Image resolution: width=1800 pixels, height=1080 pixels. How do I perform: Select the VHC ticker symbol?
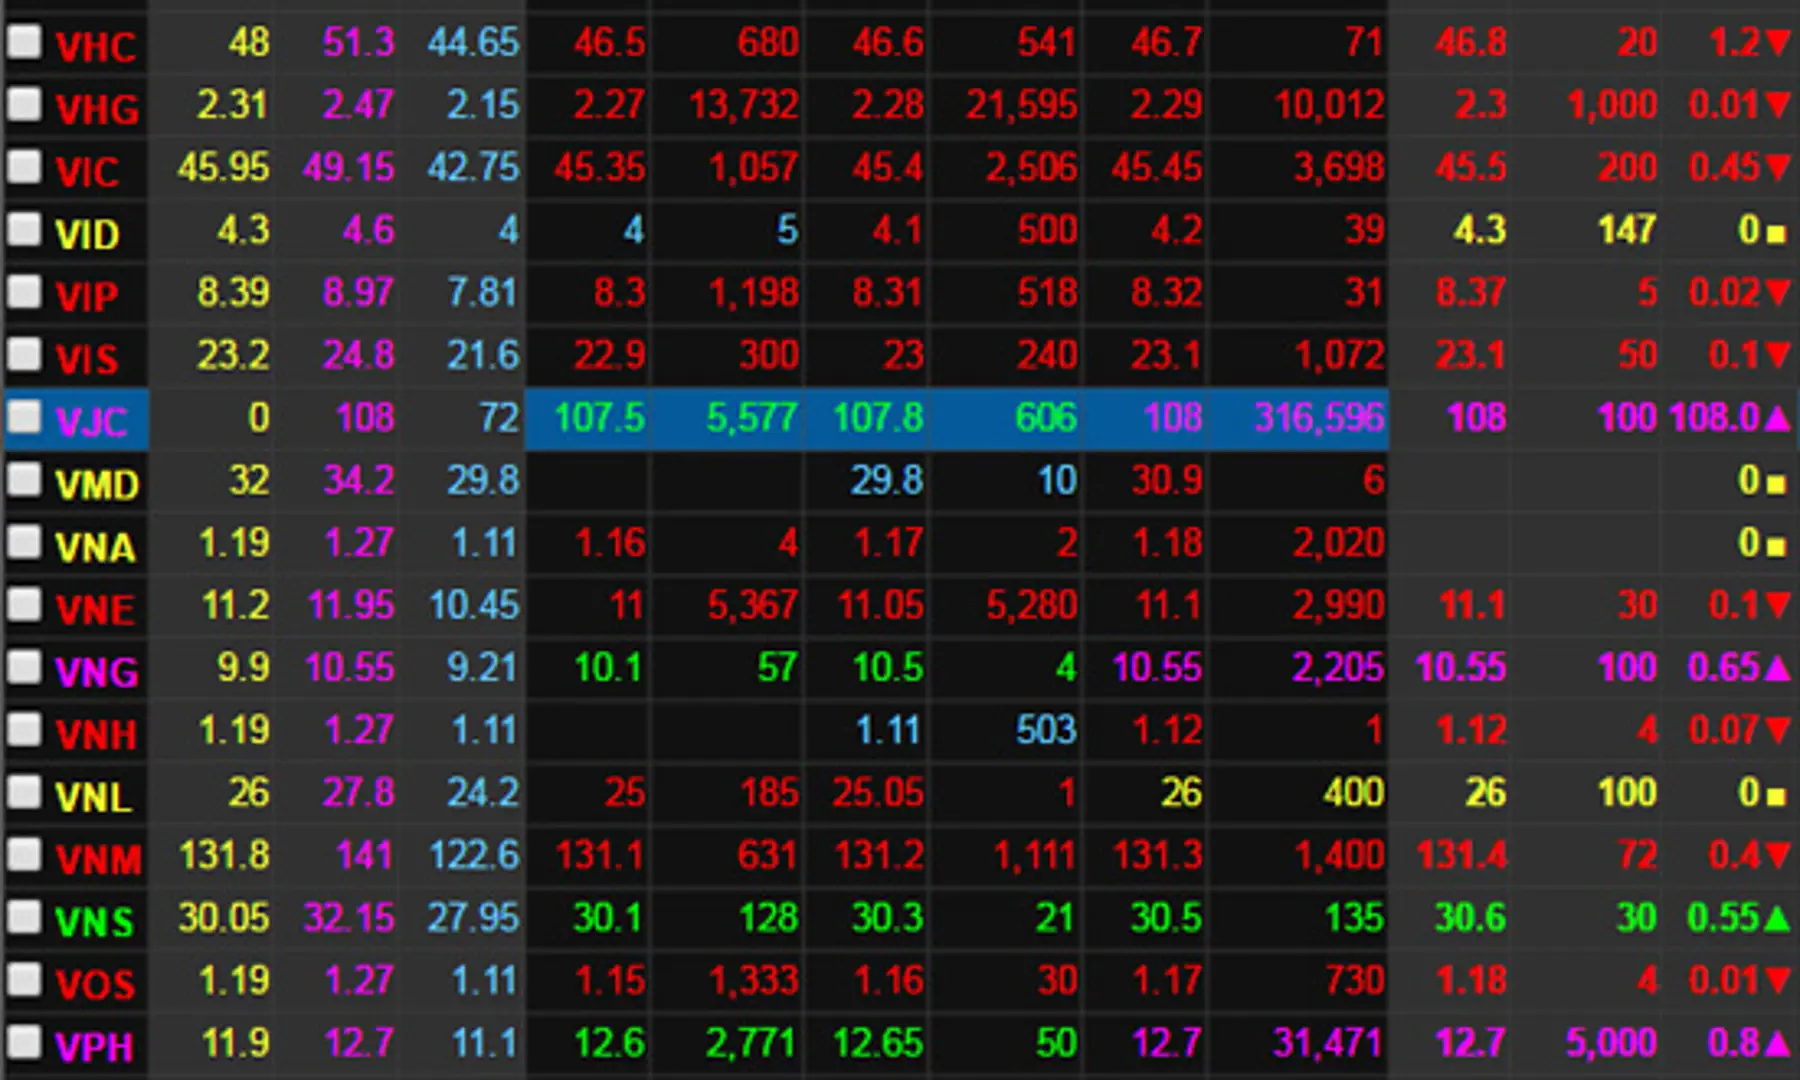[x=95, y=47]
